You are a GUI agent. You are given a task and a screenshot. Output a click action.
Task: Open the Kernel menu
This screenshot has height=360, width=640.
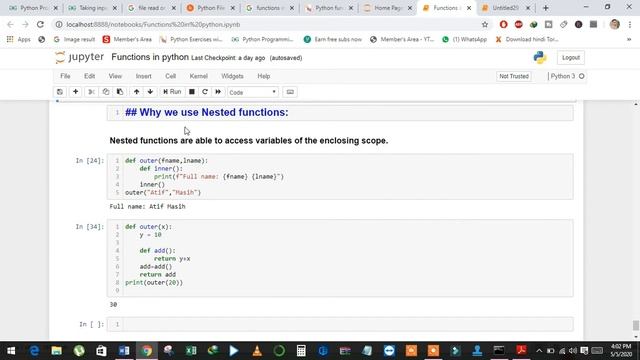(x=198, y=76)
